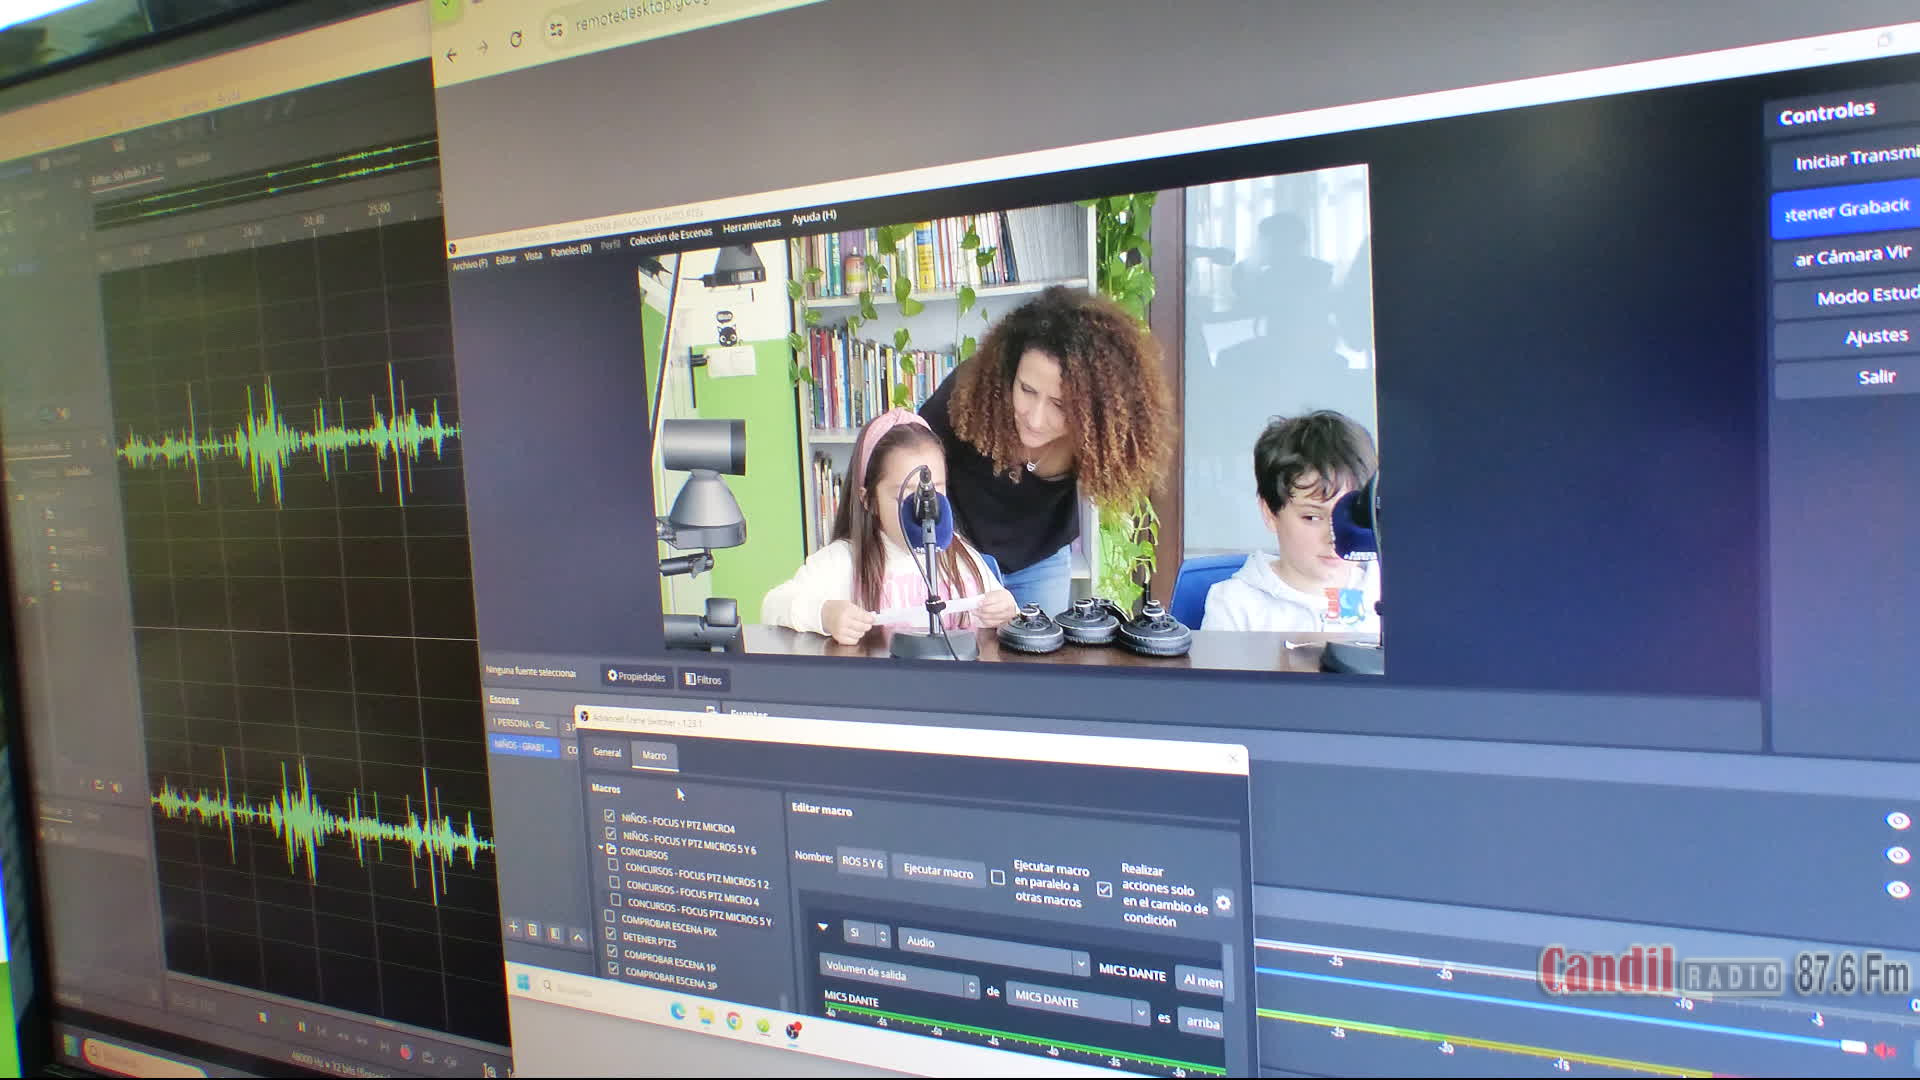
Task: Collapse the CONCURSOS macro folder
Action: click(602, 848)
